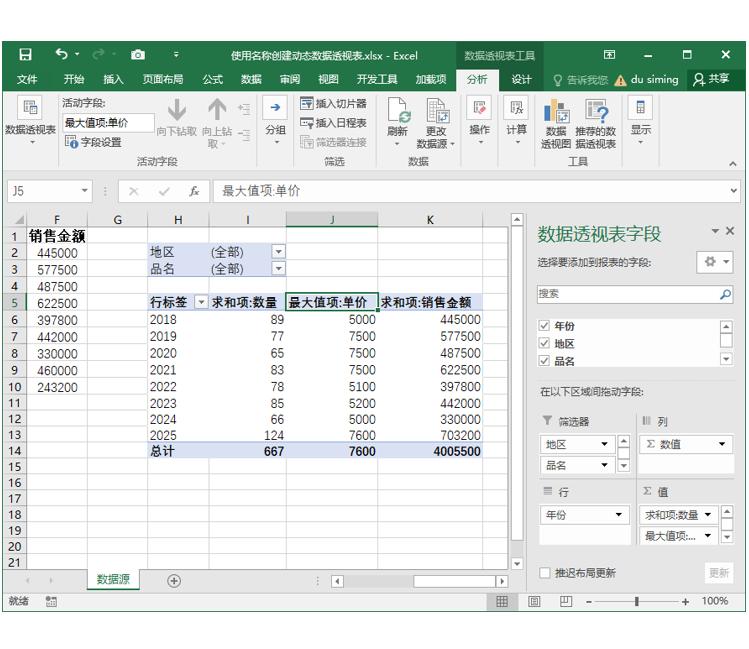Click the vertical sheet scrollbar thumb
Screen dimensions: 749x649
point(516,383)
